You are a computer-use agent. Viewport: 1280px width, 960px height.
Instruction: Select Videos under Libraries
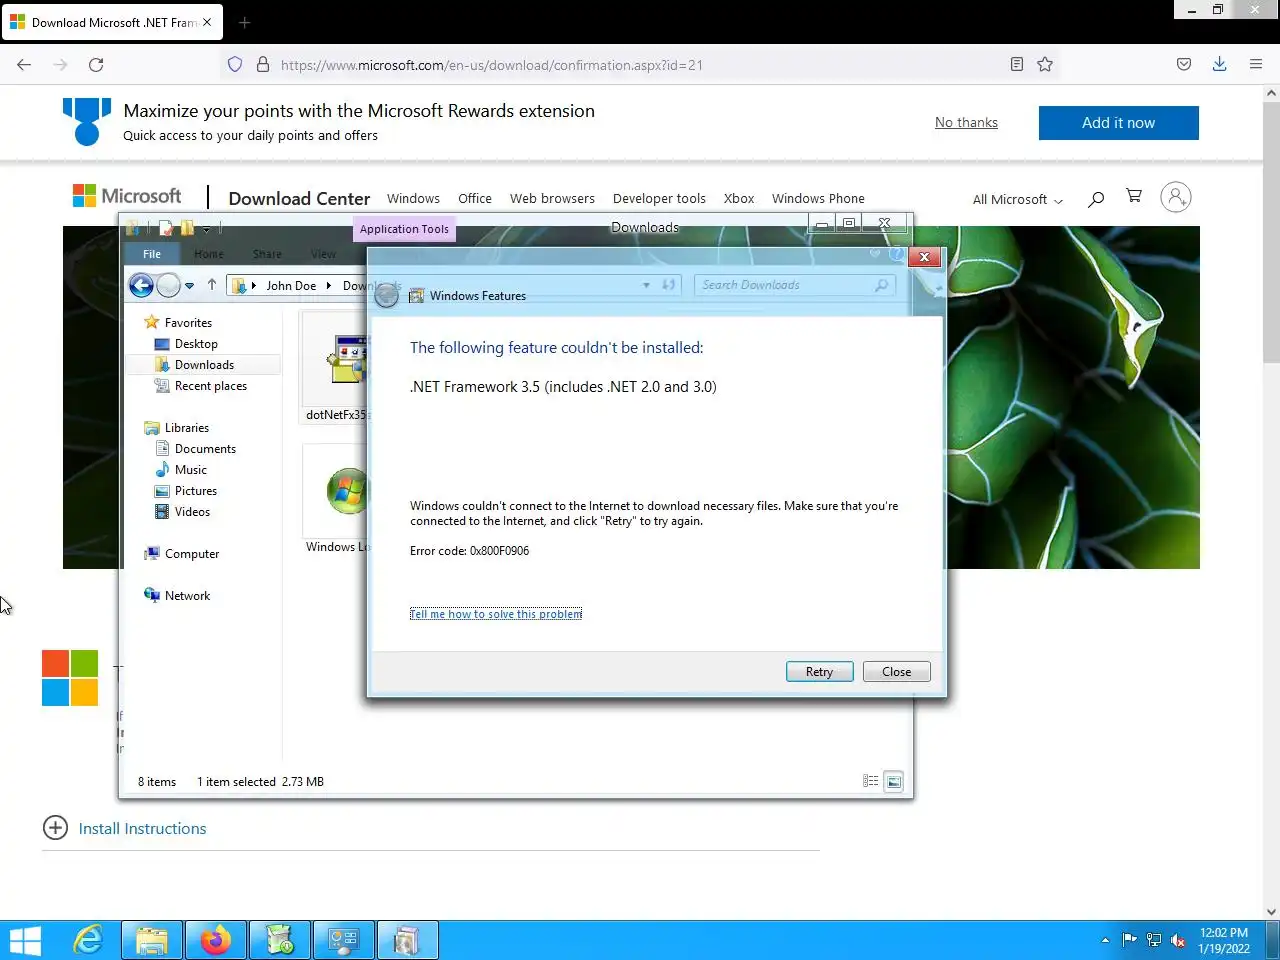pos(192,512)
